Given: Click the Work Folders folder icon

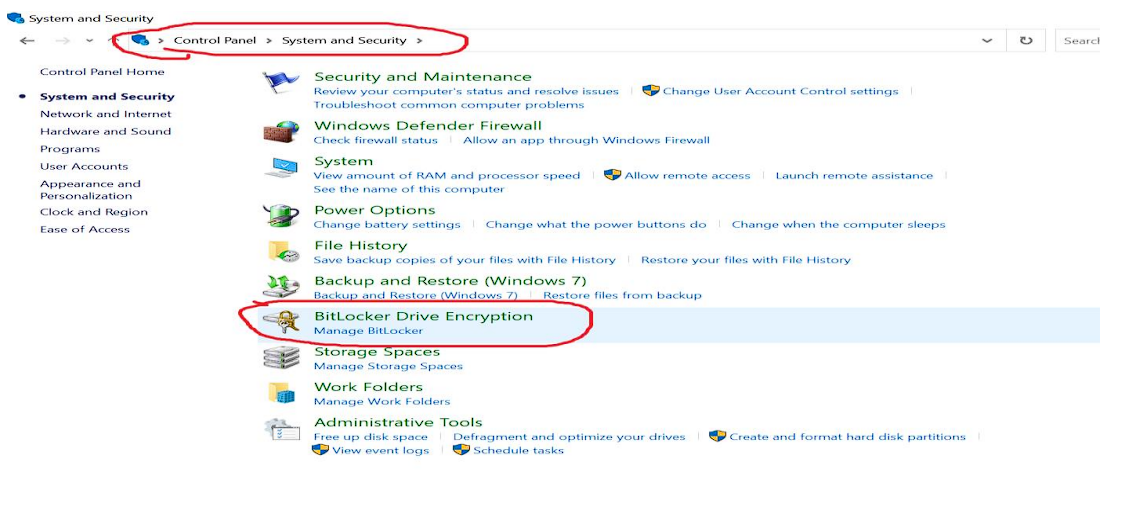Looking at the screenshot, I should click(x=282, y=393).
